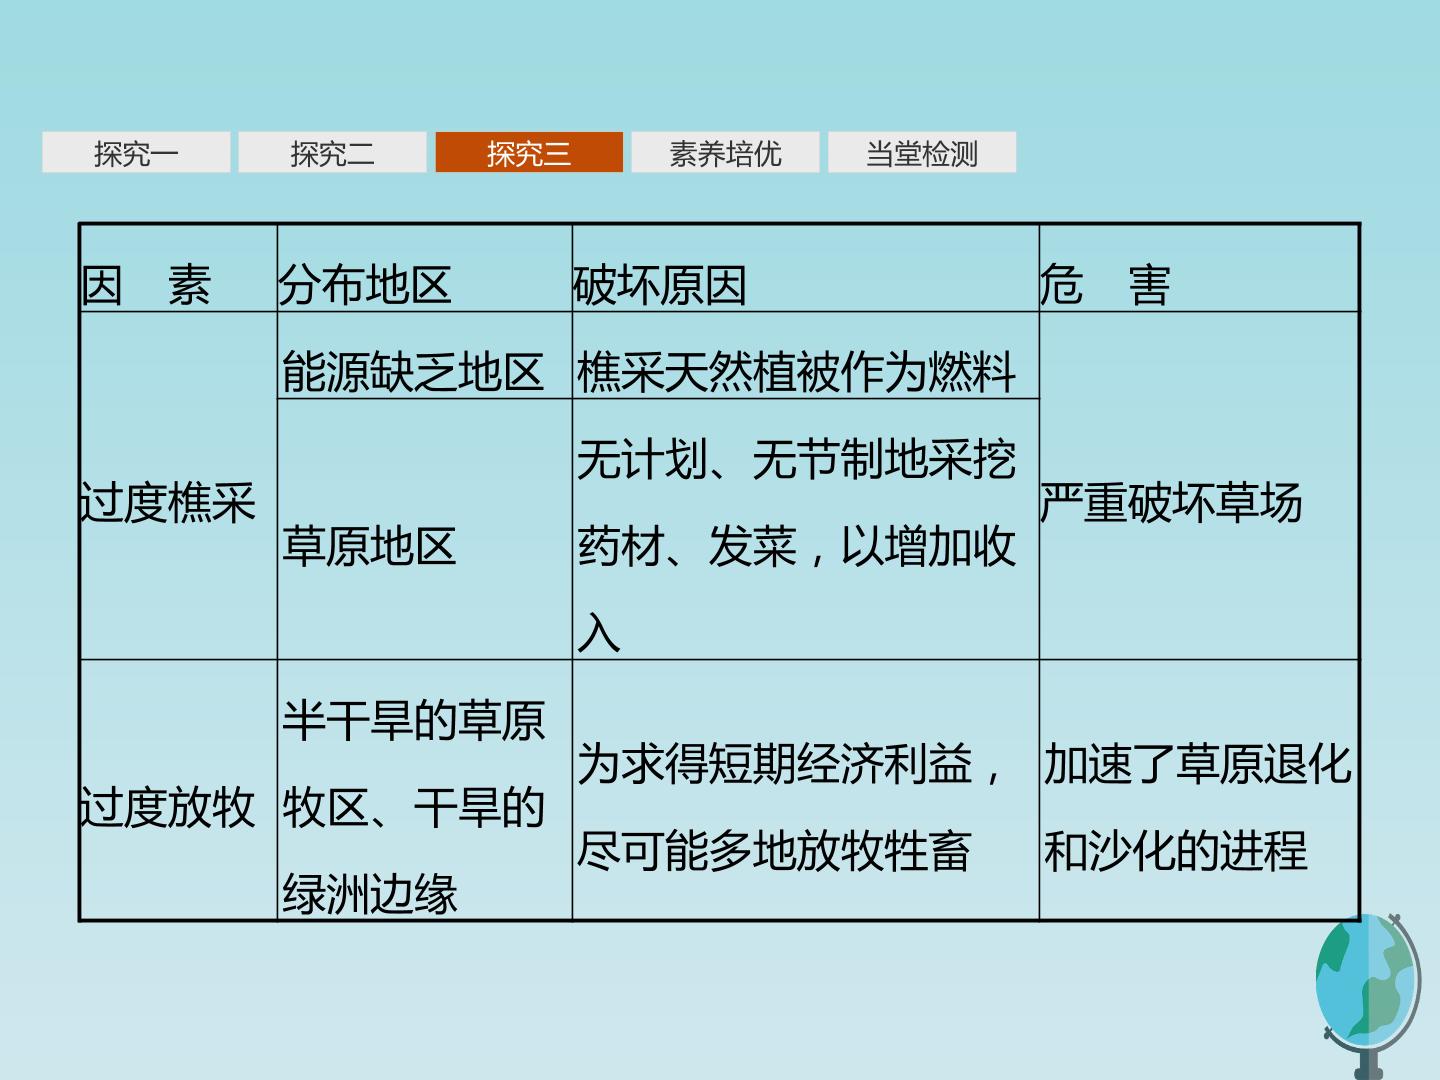The height and width of the screenshot is (1080, 1440).
Task: Click the 破坏原因 column header
Action: tap(805, 268)
